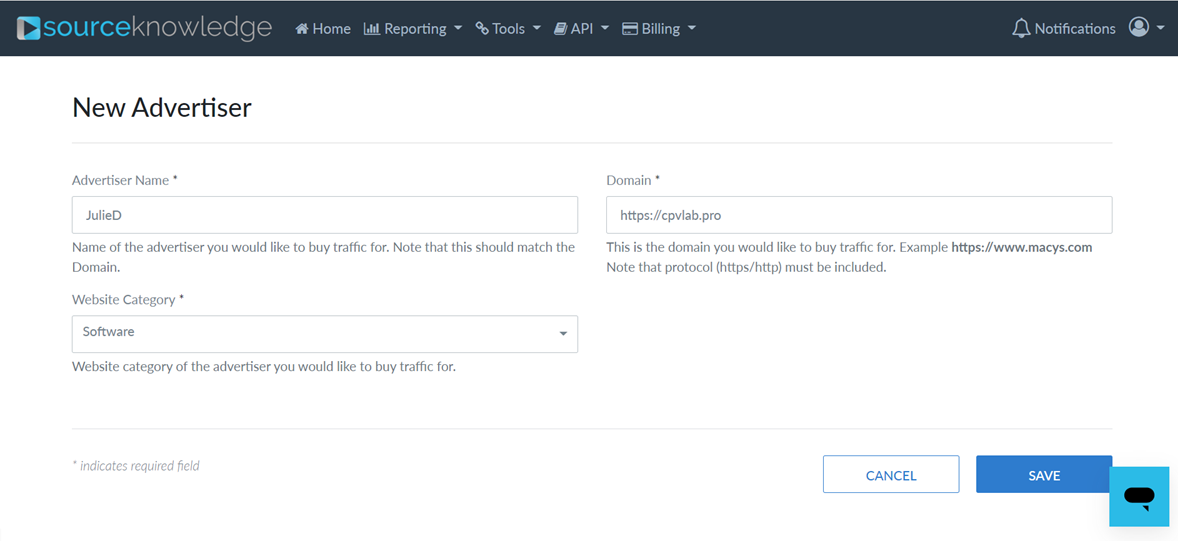This screenshot has height=541, width=1178.
Task: Open the Reporting dropdown menu
Action: (412, 29)
